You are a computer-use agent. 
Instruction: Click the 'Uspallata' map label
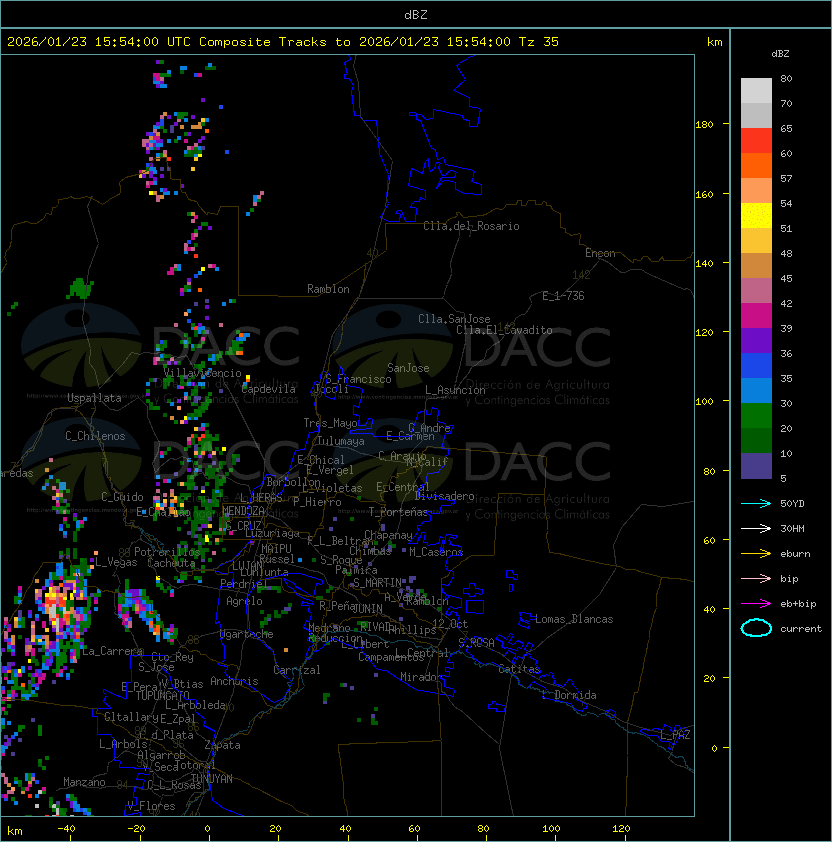[x=94, y=398]
